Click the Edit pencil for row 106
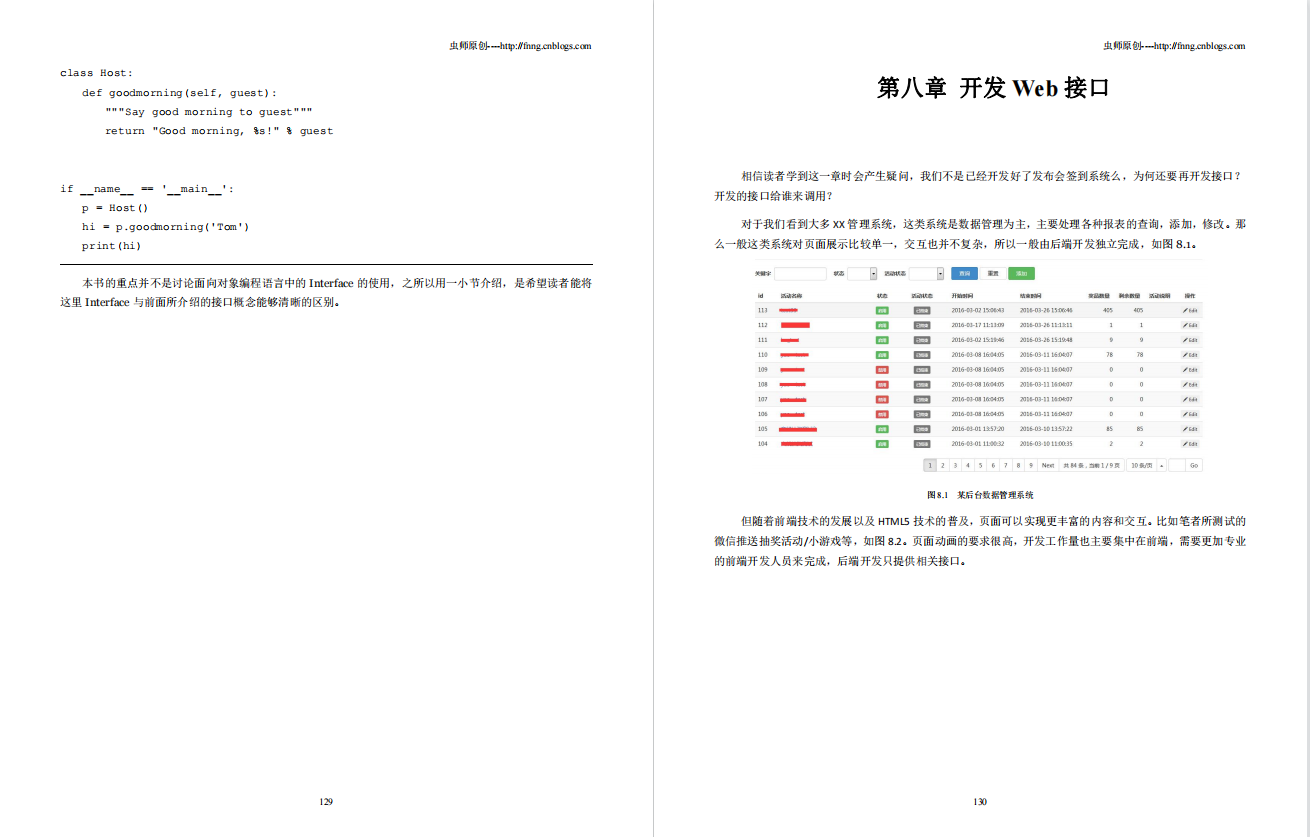 pos(1190,414)
